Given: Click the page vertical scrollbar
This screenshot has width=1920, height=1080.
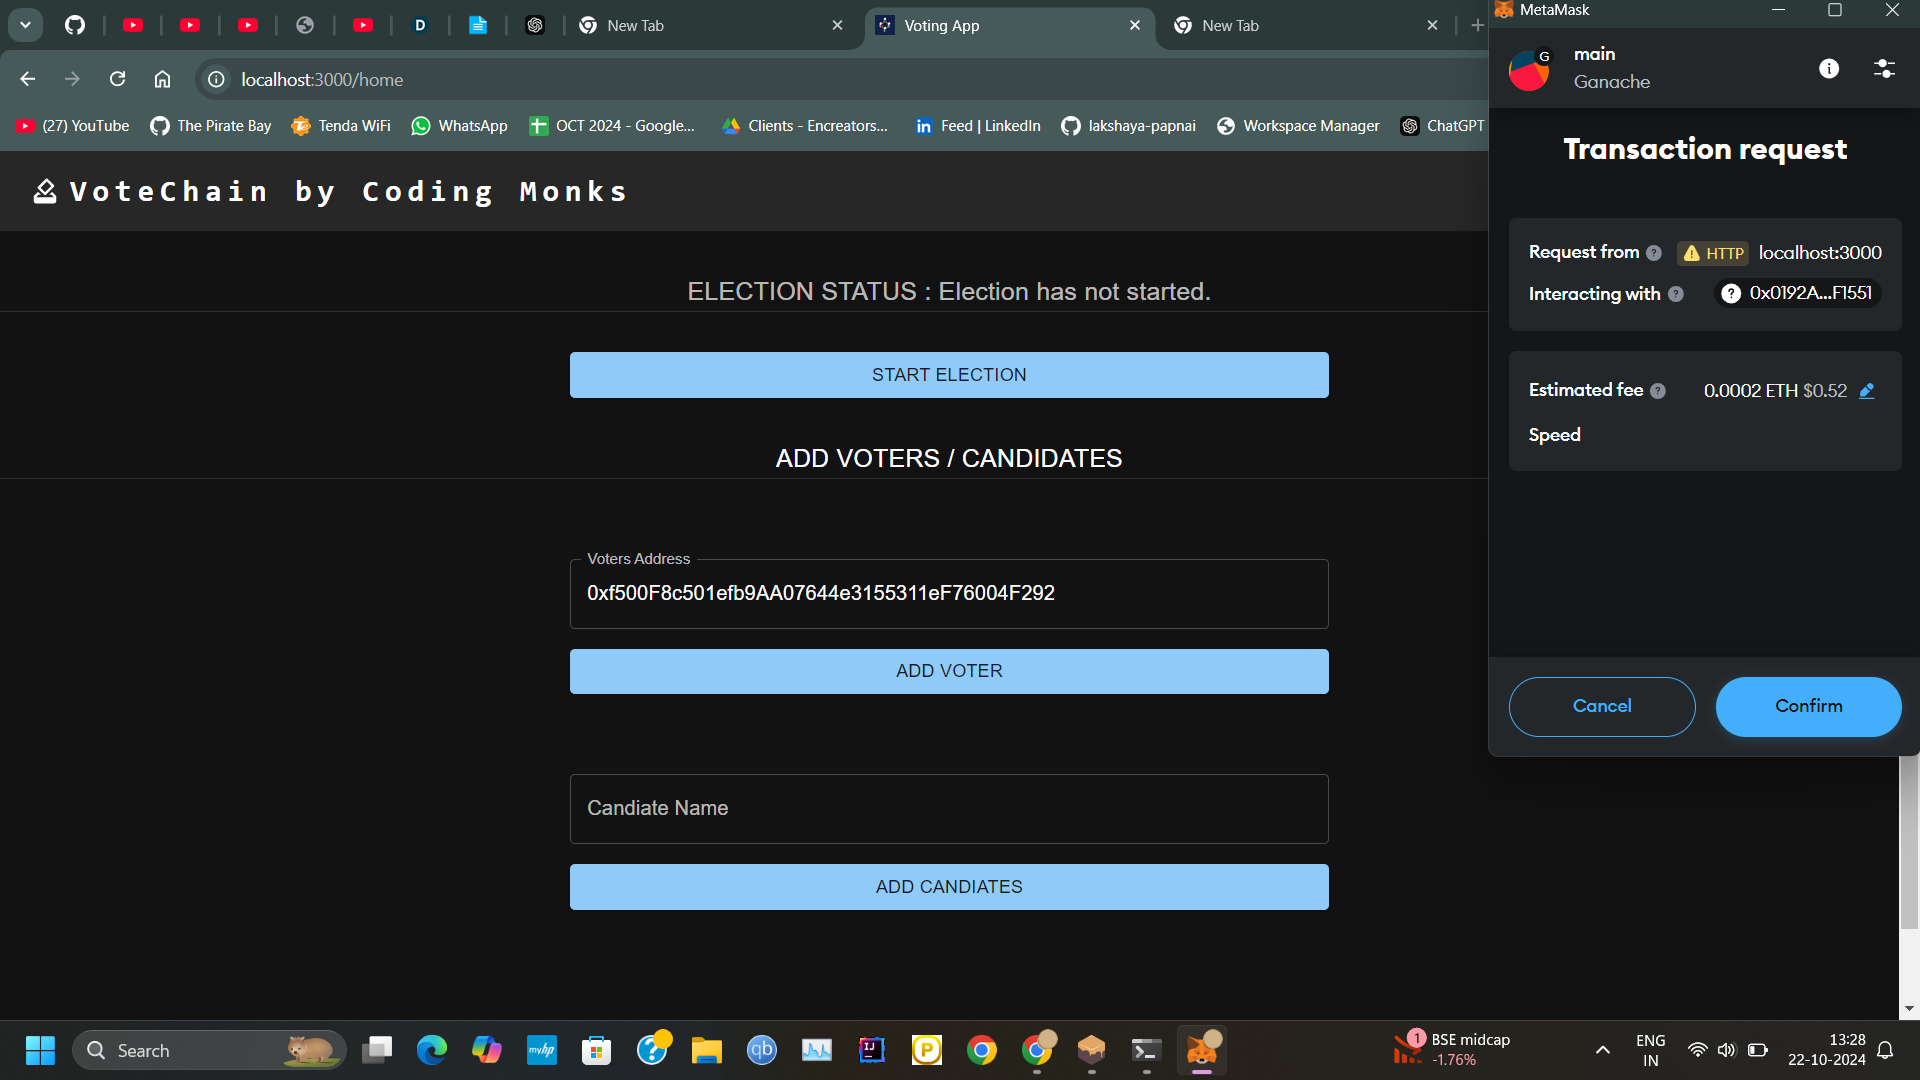Looking at the screenshot, I should 1909,850.
